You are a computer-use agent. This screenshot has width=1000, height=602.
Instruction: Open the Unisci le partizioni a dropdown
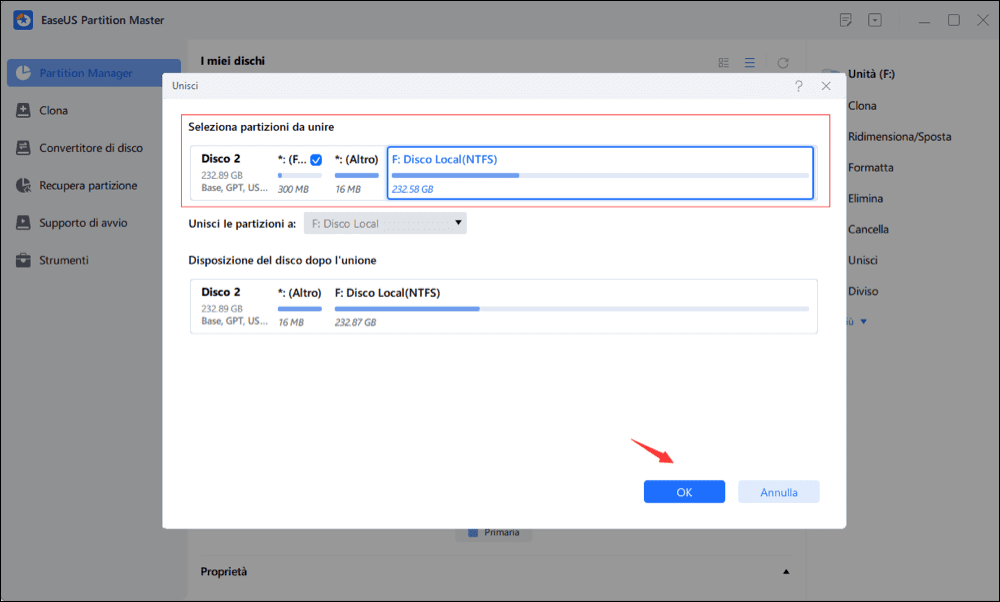(385, 223)
